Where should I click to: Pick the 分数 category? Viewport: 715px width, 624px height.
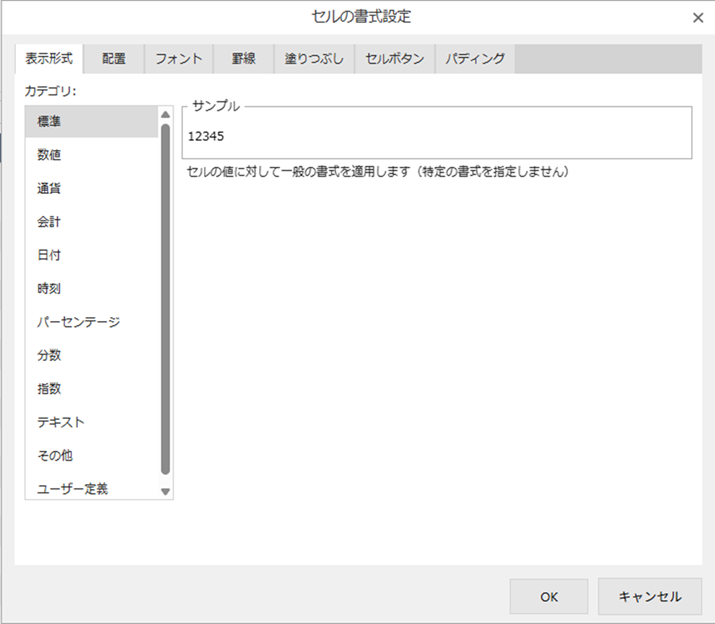click(50, 355)
